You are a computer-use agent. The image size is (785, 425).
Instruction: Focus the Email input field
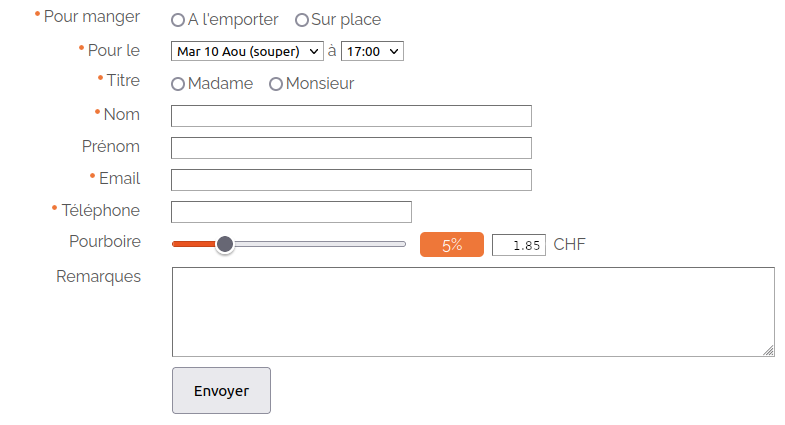pyautogui.click(x=351, y=180)
